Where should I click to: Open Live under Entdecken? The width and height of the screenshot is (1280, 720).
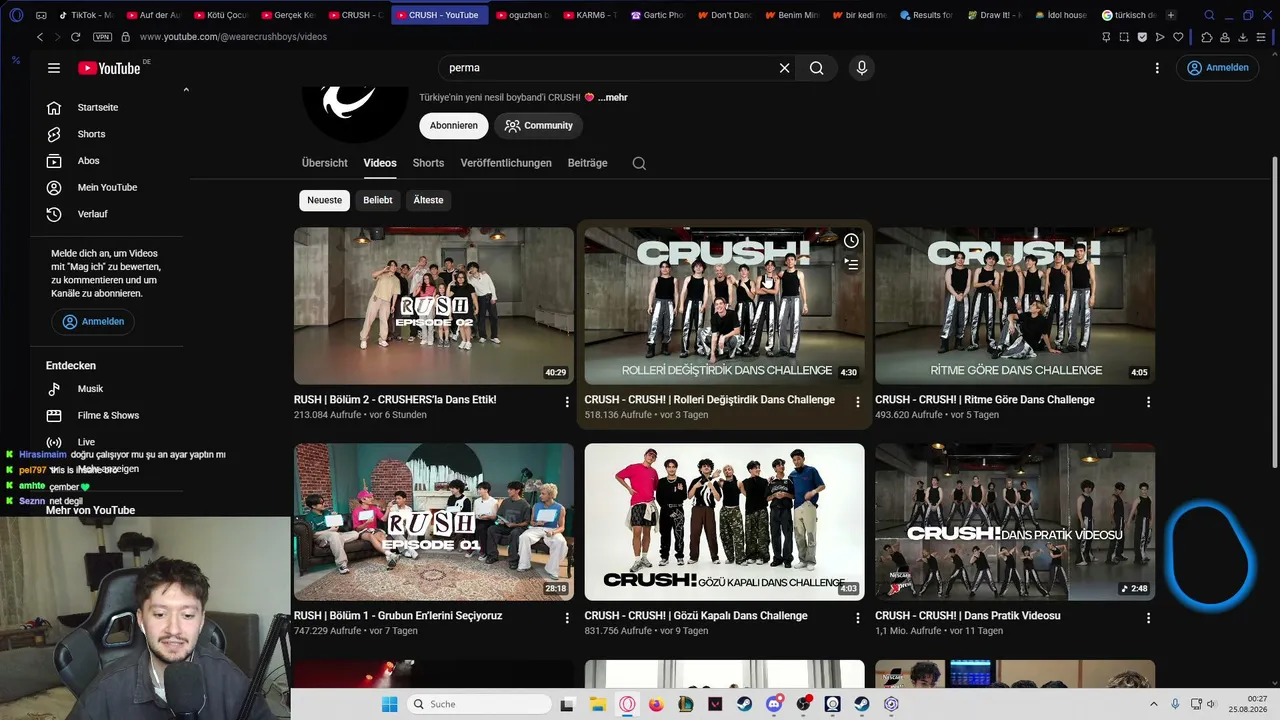click(86, 442)
